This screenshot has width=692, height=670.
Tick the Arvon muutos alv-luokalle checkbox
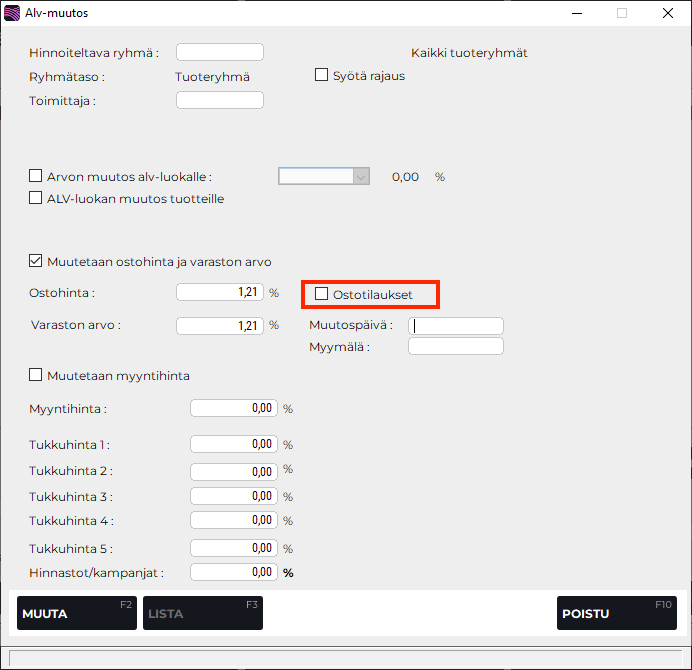(37, 176)
